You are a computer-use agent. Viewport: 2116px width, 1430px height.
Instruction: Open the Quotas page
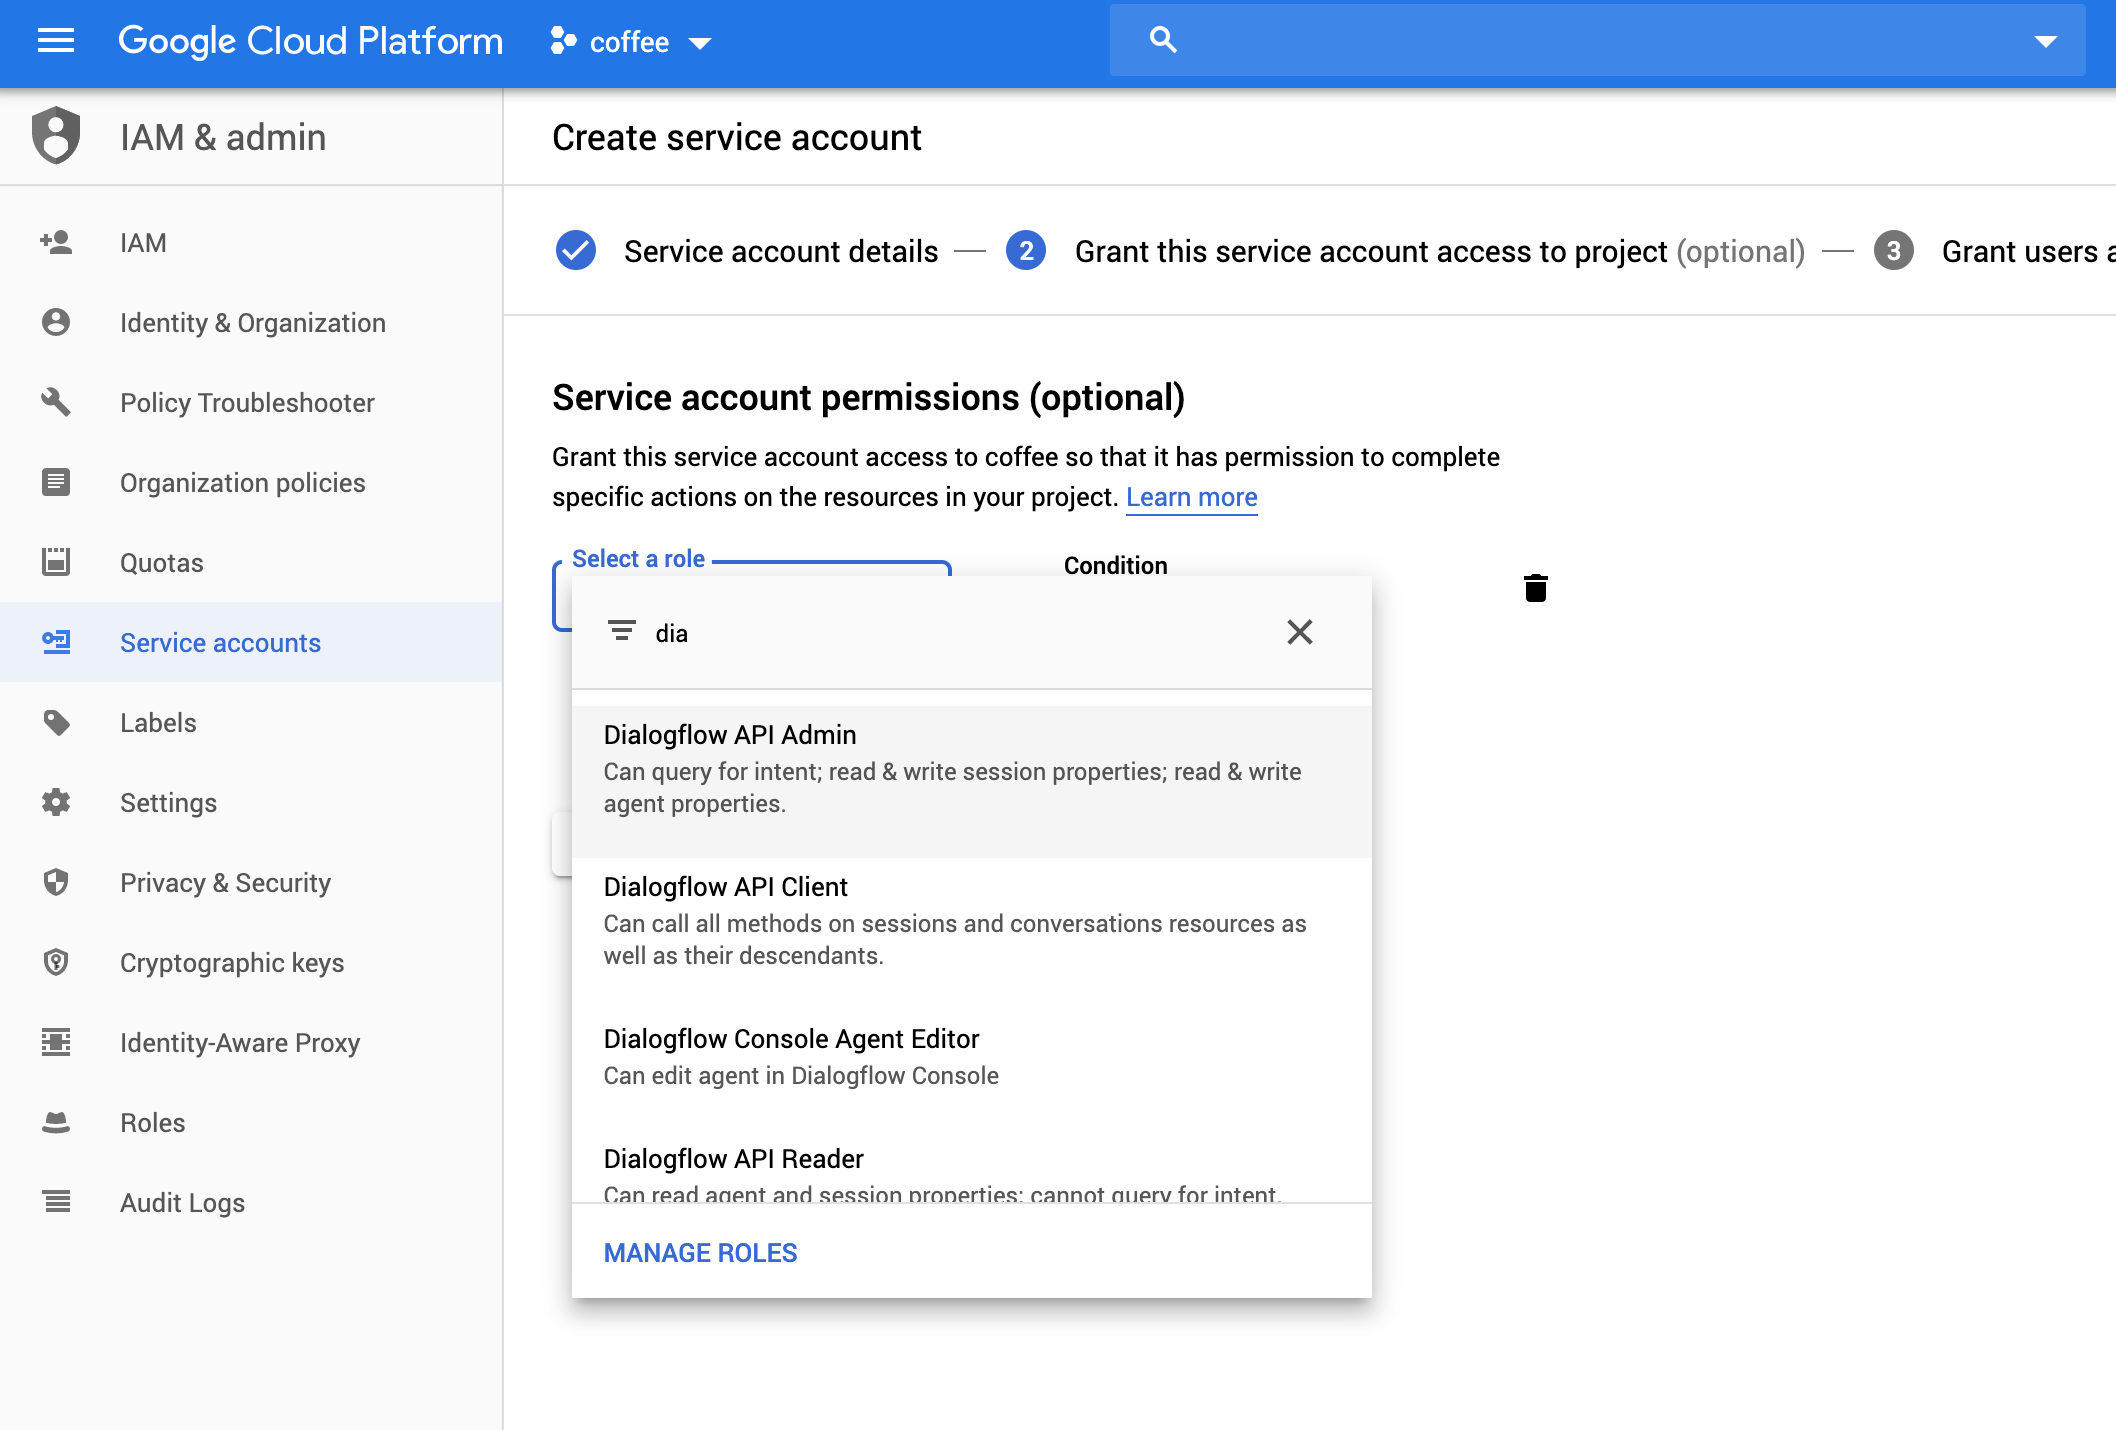[x=251, y=562]
